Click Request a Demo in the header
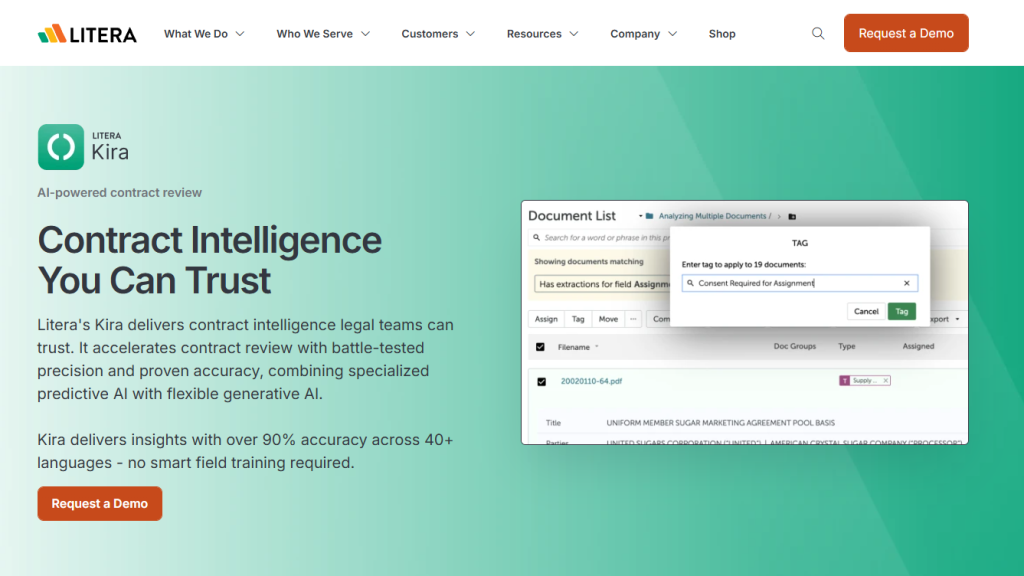 pos(906,33)
